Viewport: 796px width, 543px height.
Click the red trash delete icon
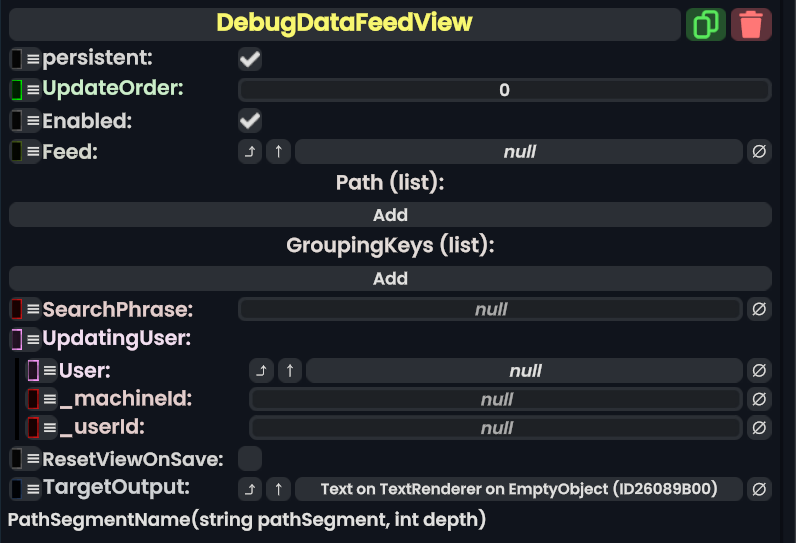751,24
